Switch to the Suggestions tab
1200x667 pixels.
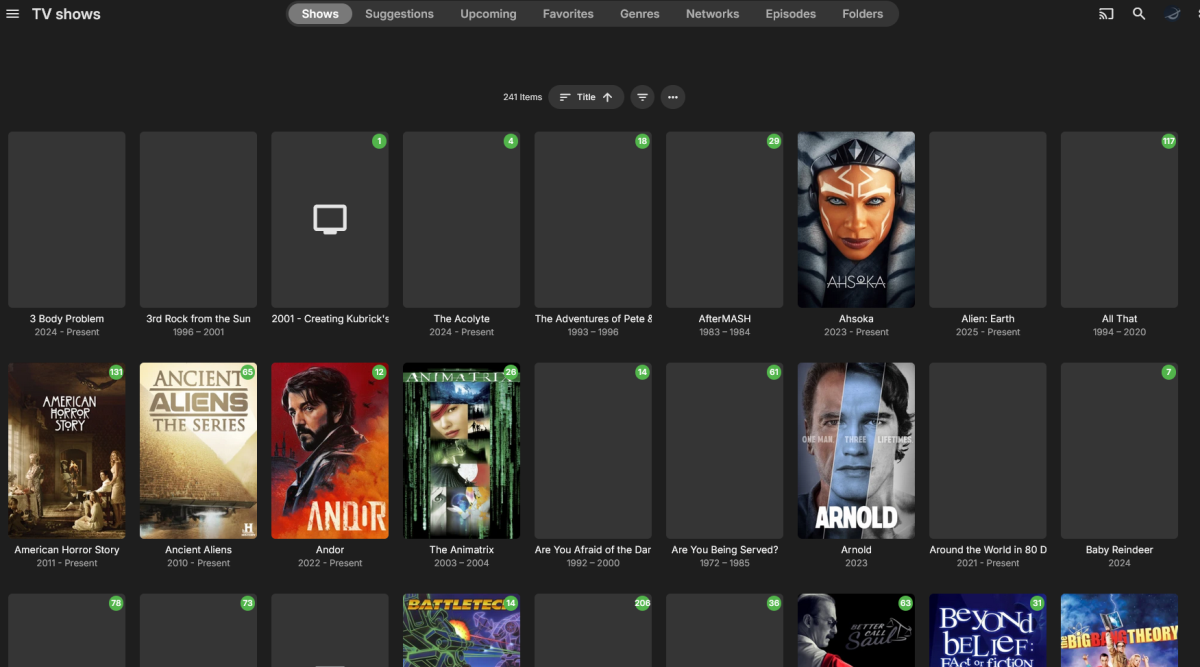click(x=399, y=14)
